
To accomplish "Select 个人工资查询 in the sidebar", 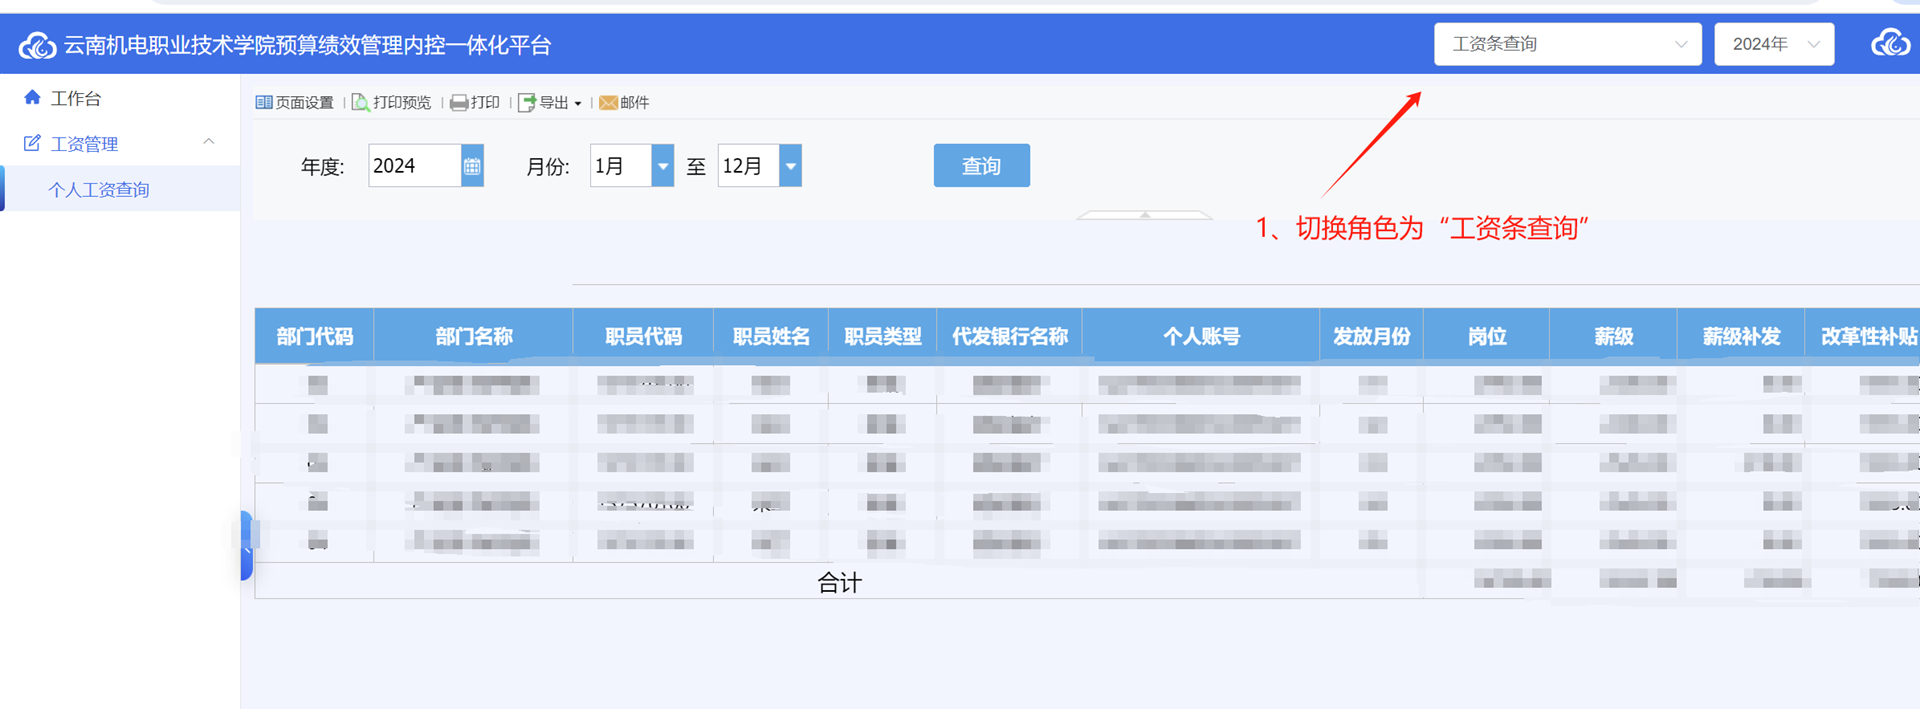I will tap(99, 190).
